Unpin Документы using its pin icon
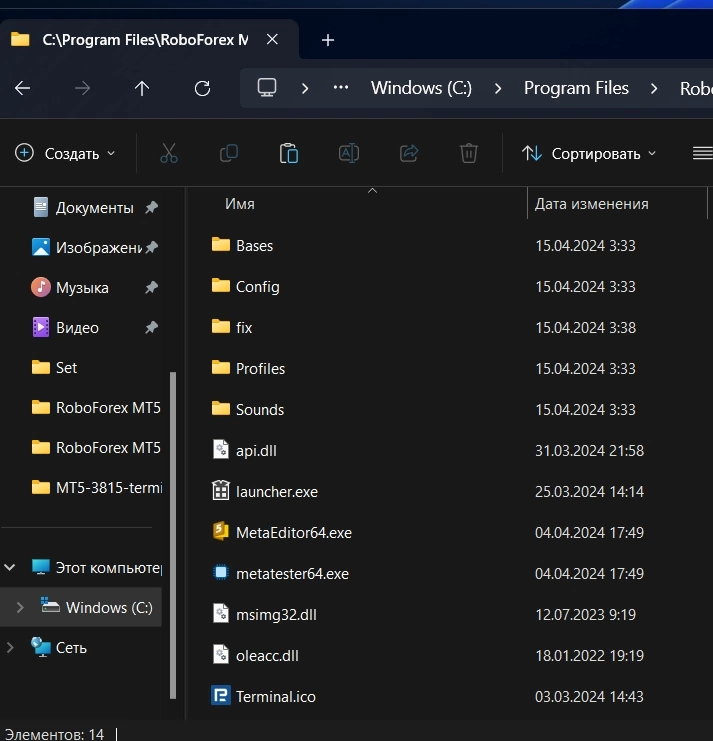This screenshot has width=713, height=741. [x=151, y=207]
